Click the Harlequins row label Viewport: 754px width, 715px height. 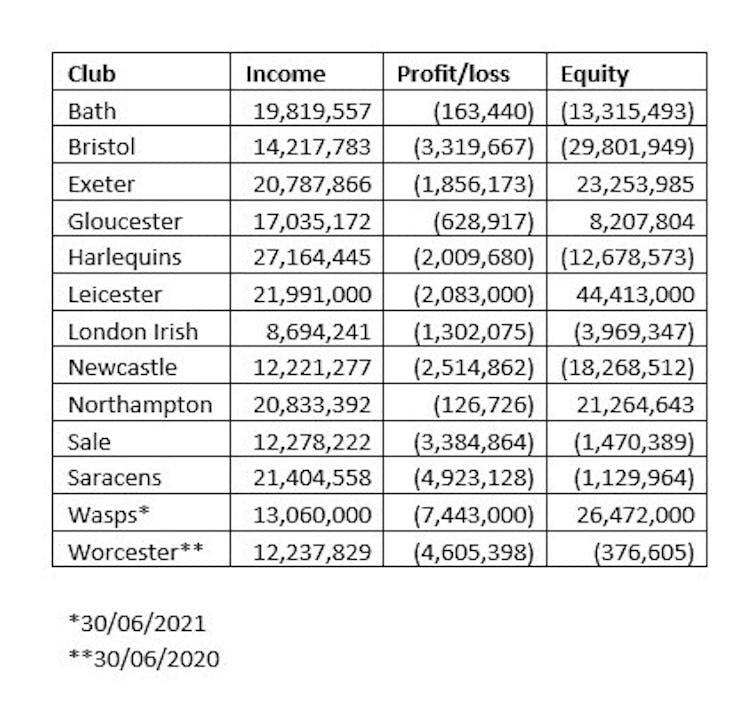click(x=125, y=257)
